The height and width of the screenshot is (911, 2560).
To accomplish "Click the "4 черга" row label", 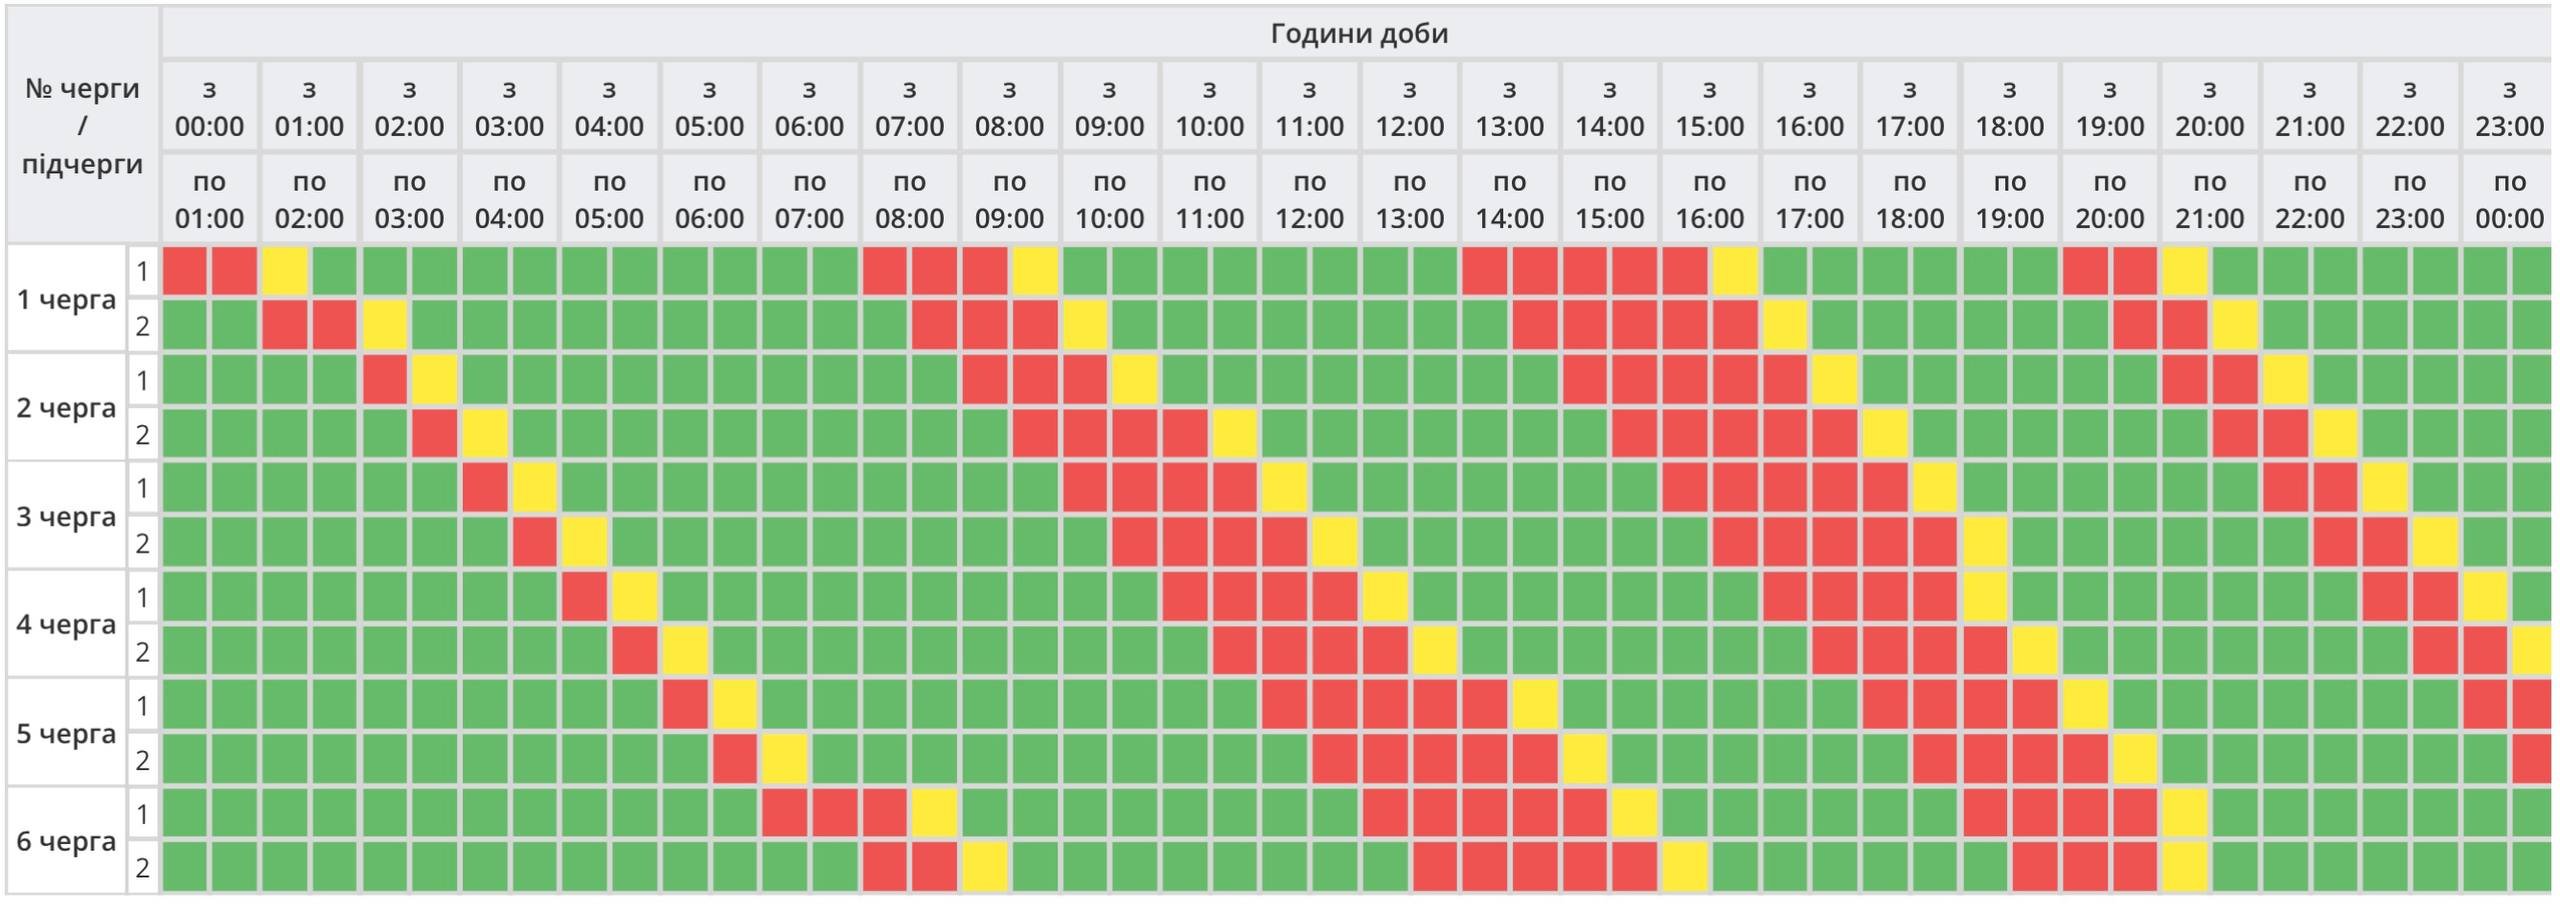I will (66, 624).
